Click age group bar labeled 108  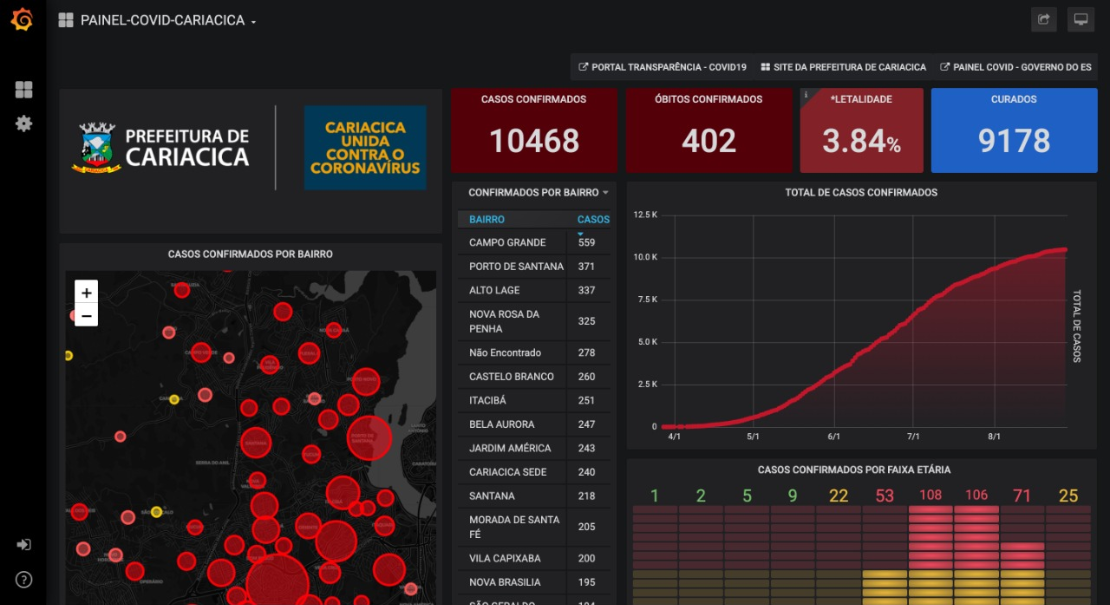point(930,555)
